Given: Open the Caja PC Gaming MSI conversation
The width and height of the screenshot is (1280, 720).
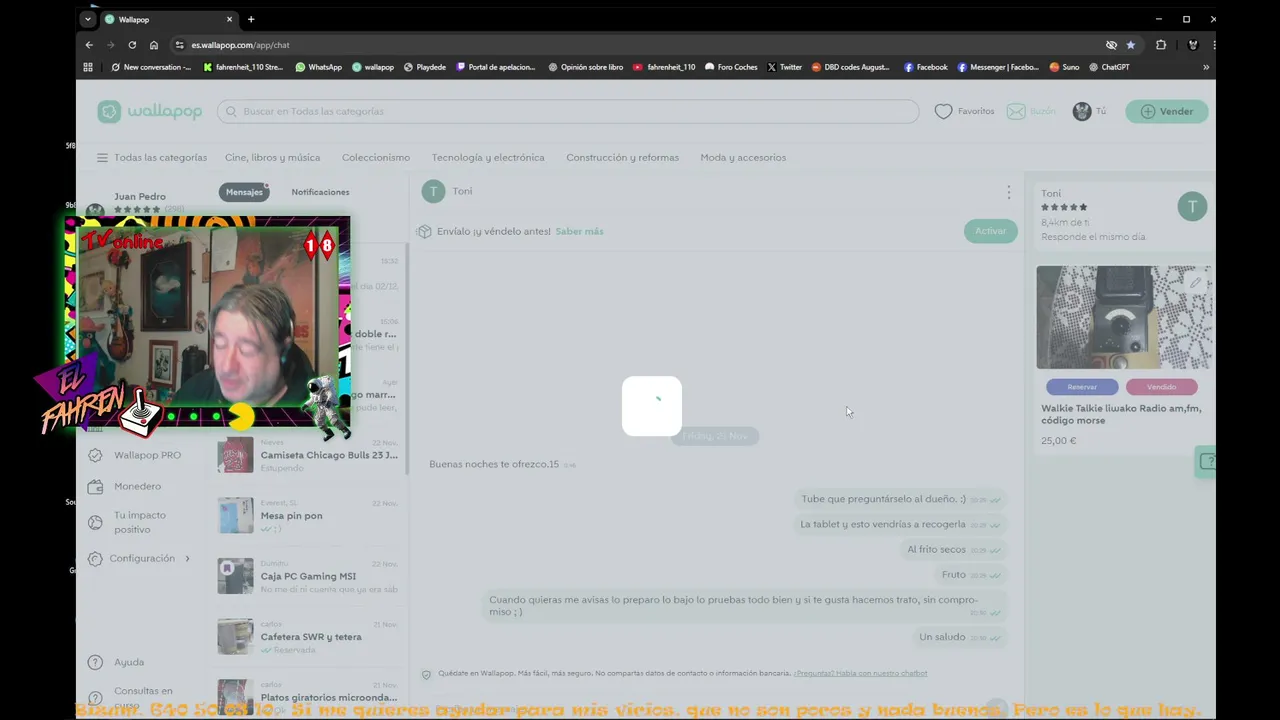Looking at the screenshot, I should pyautogui.click(x=308, y=576).
